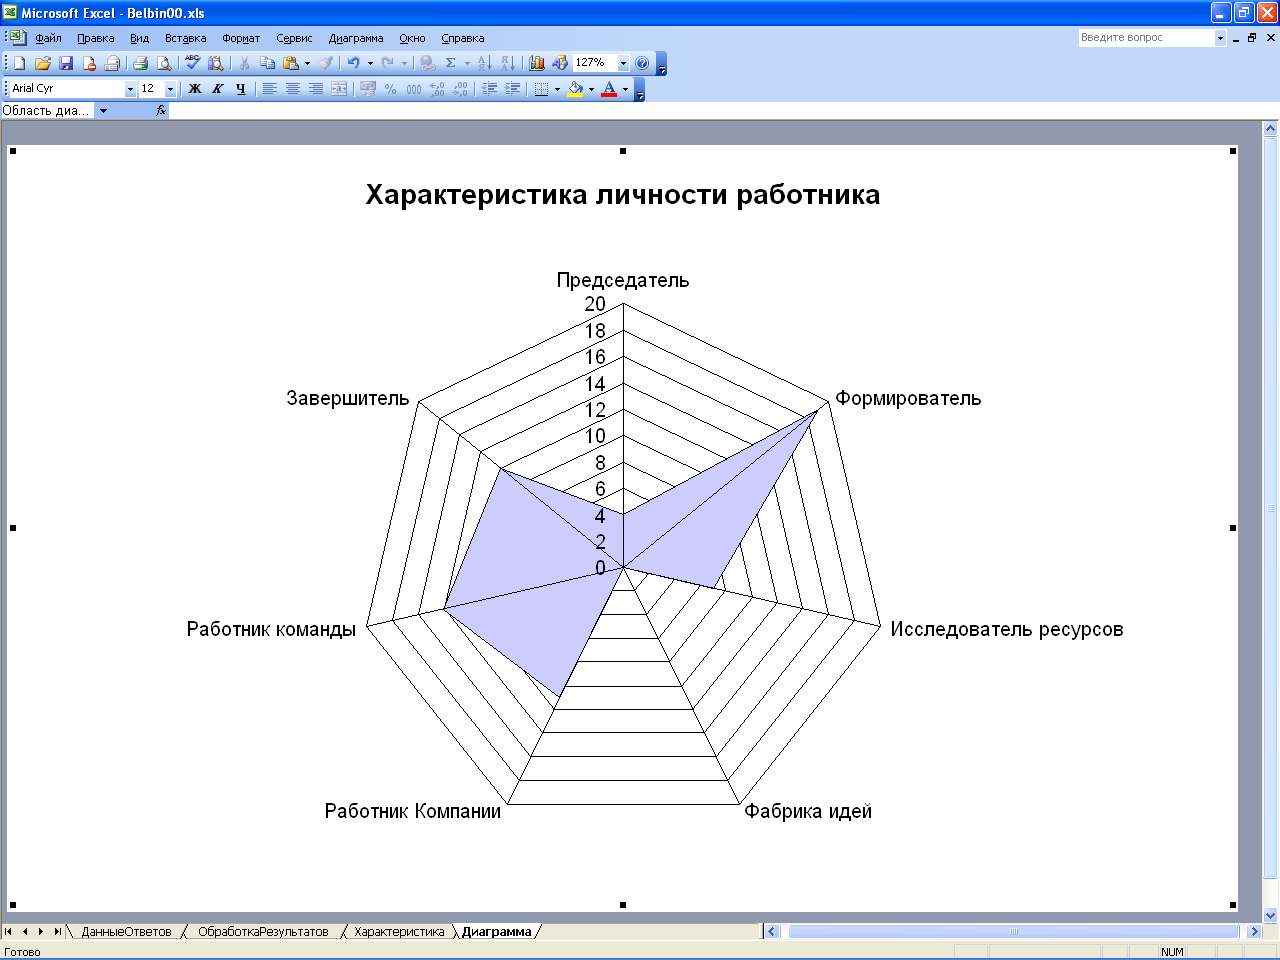Click the Insert Hyperlink icon
1280x960 pixels.
pyautogui.click(x=427, y=63)
